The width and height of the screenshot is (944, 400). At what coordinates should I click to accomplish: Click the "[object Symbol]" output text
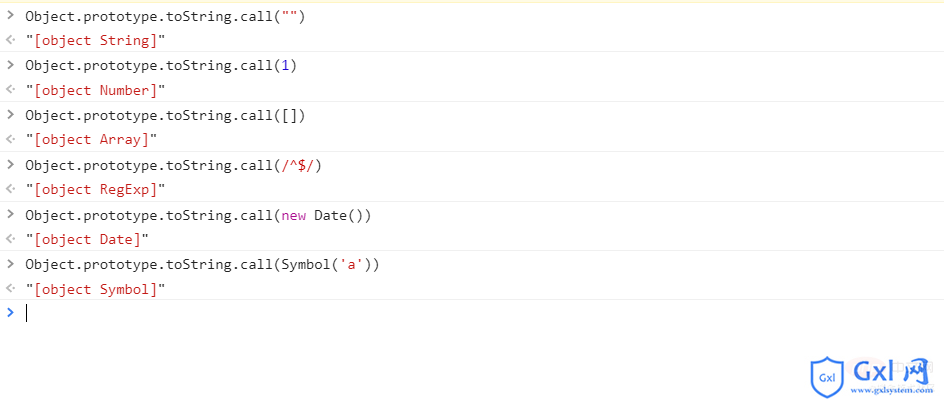click(x=95, y=289)
